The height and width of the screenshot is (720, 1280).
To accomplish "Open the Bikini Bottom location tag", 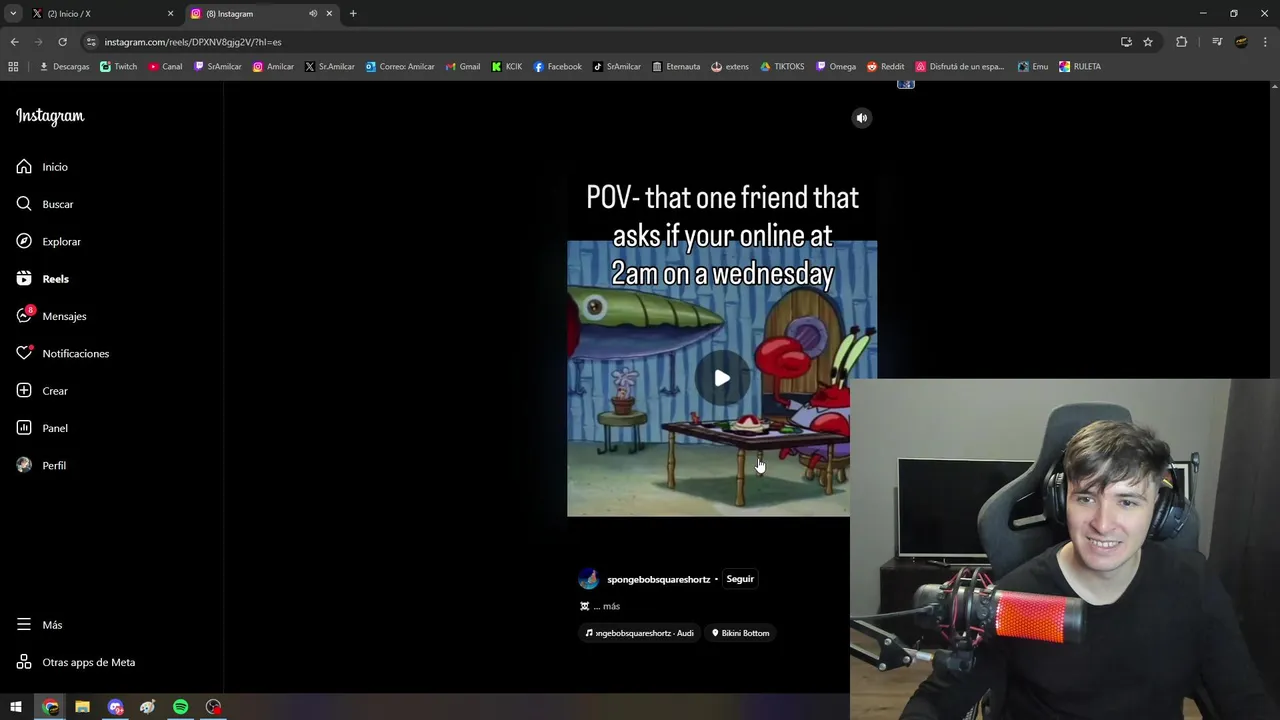I will [741, 633].
